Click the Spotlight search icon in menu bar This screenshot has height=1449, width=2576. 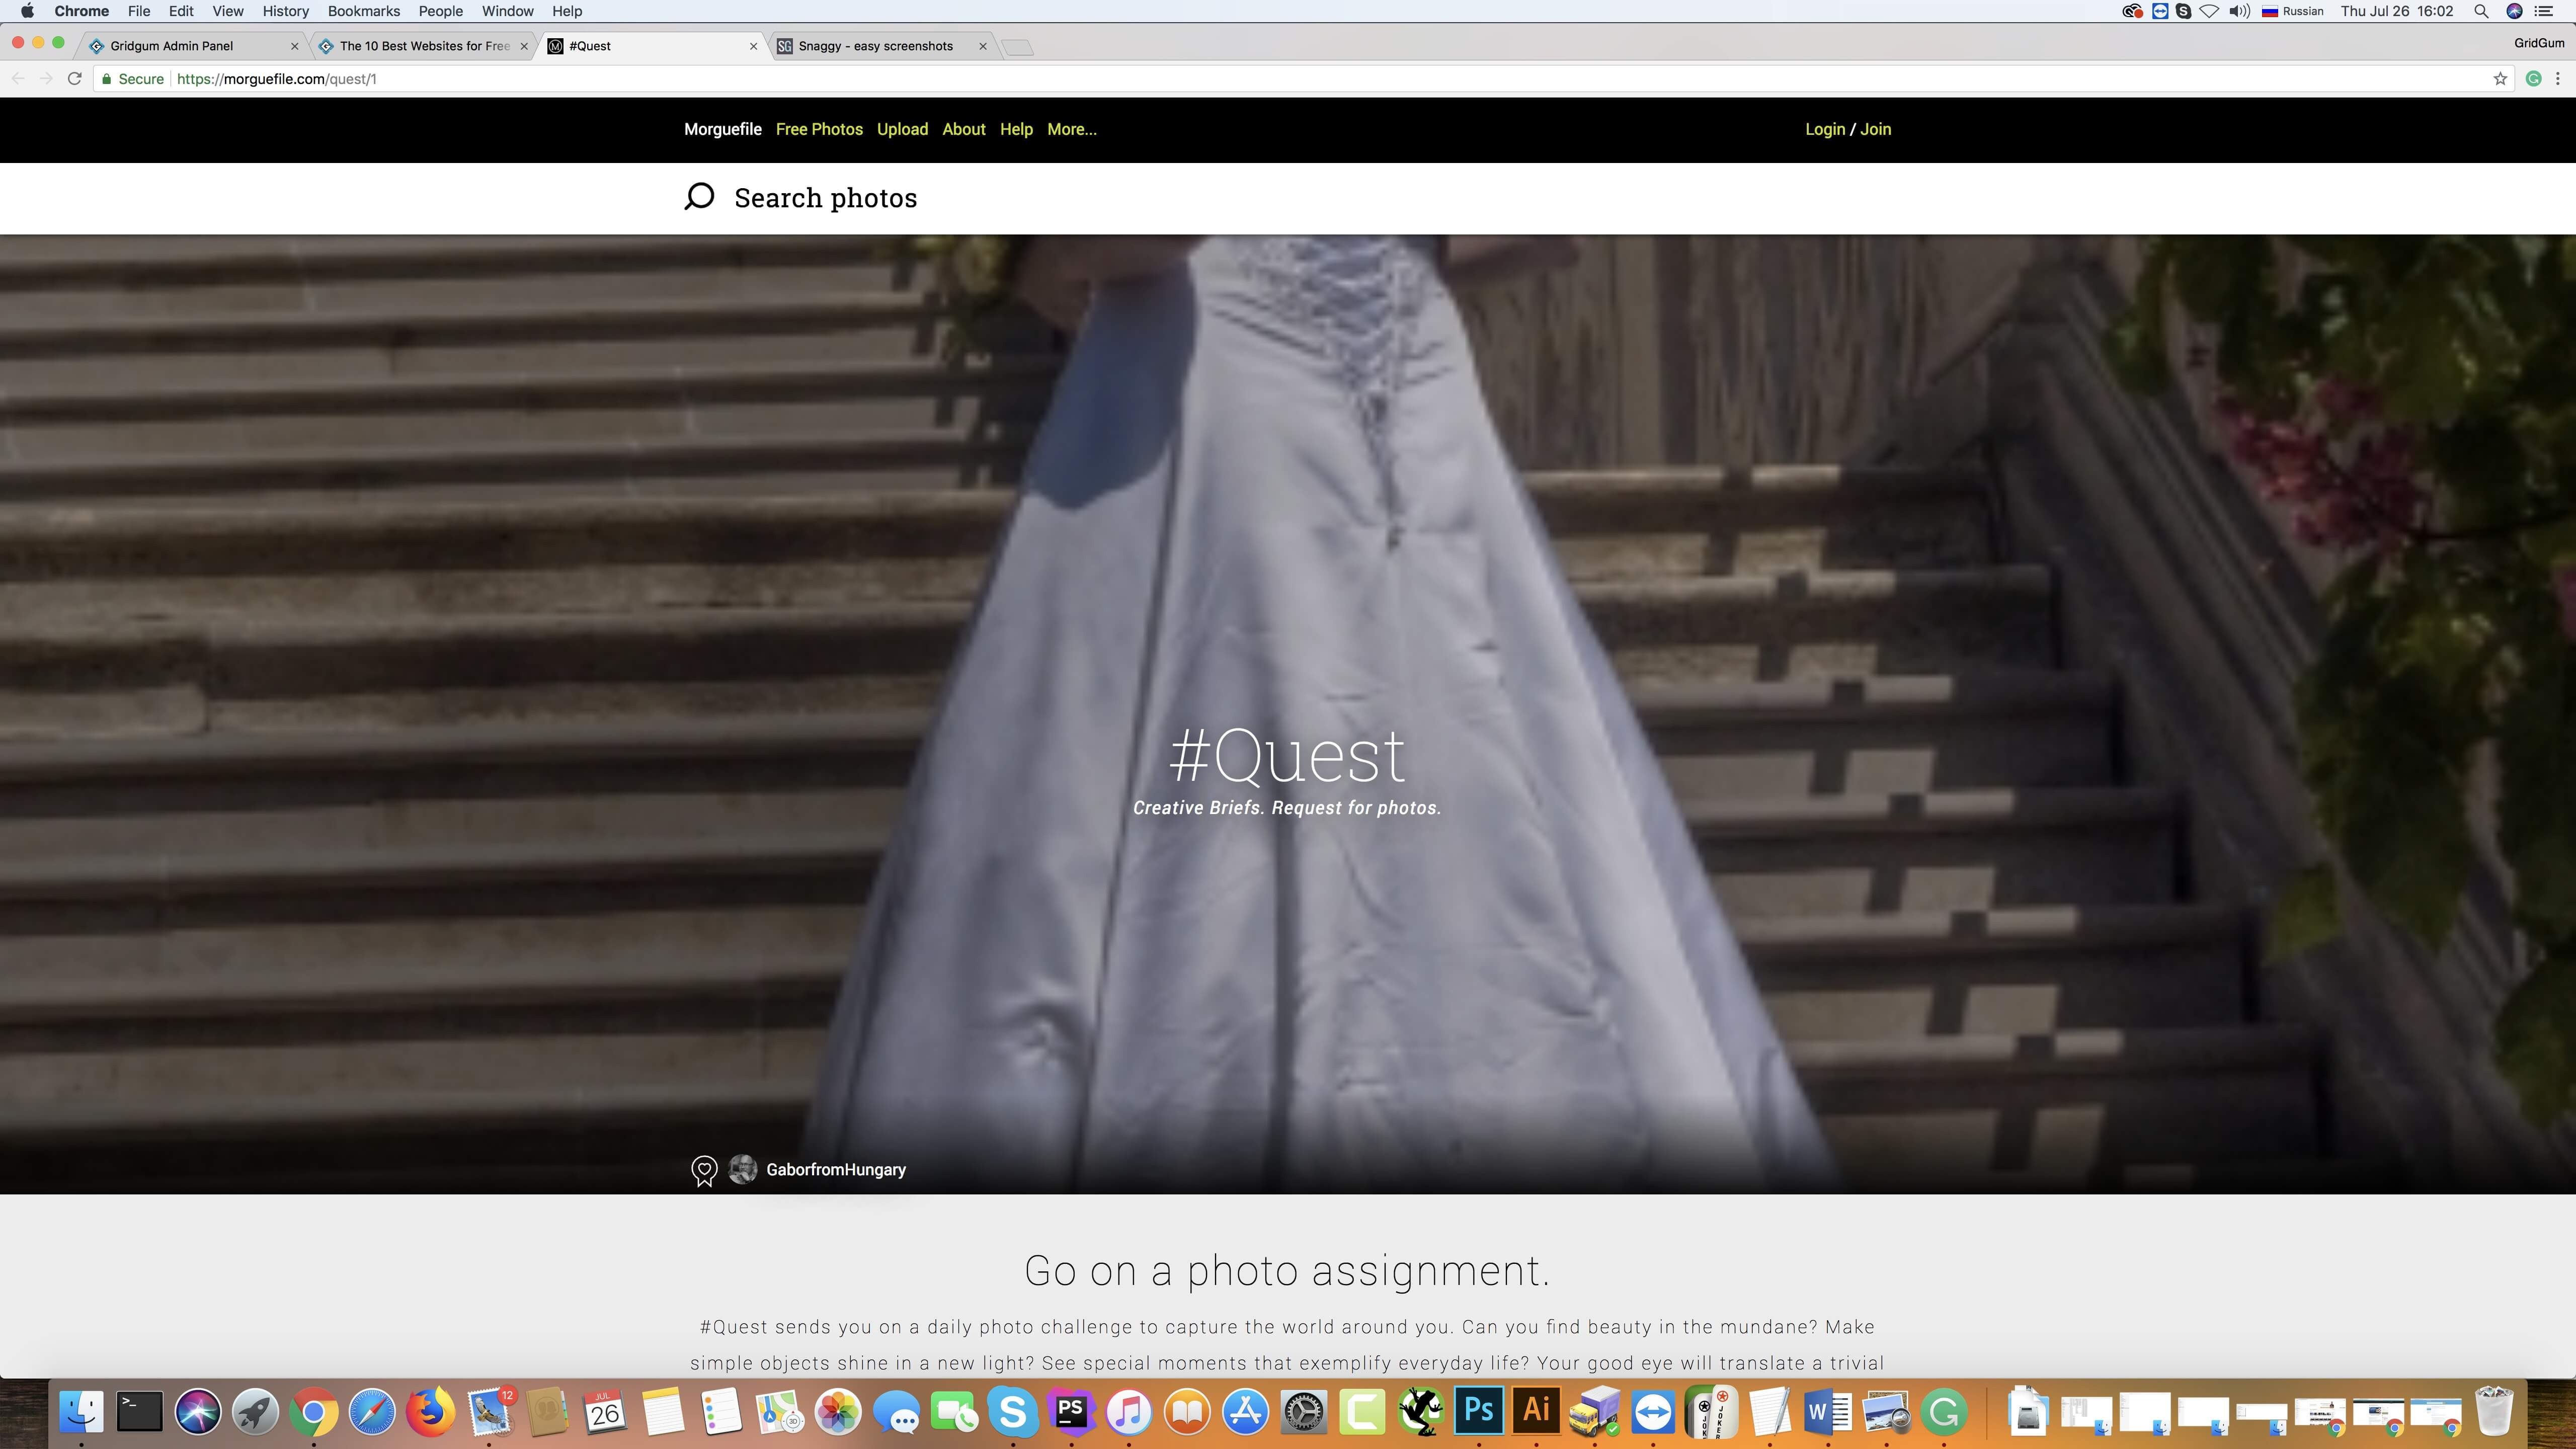coord(2481,11)
